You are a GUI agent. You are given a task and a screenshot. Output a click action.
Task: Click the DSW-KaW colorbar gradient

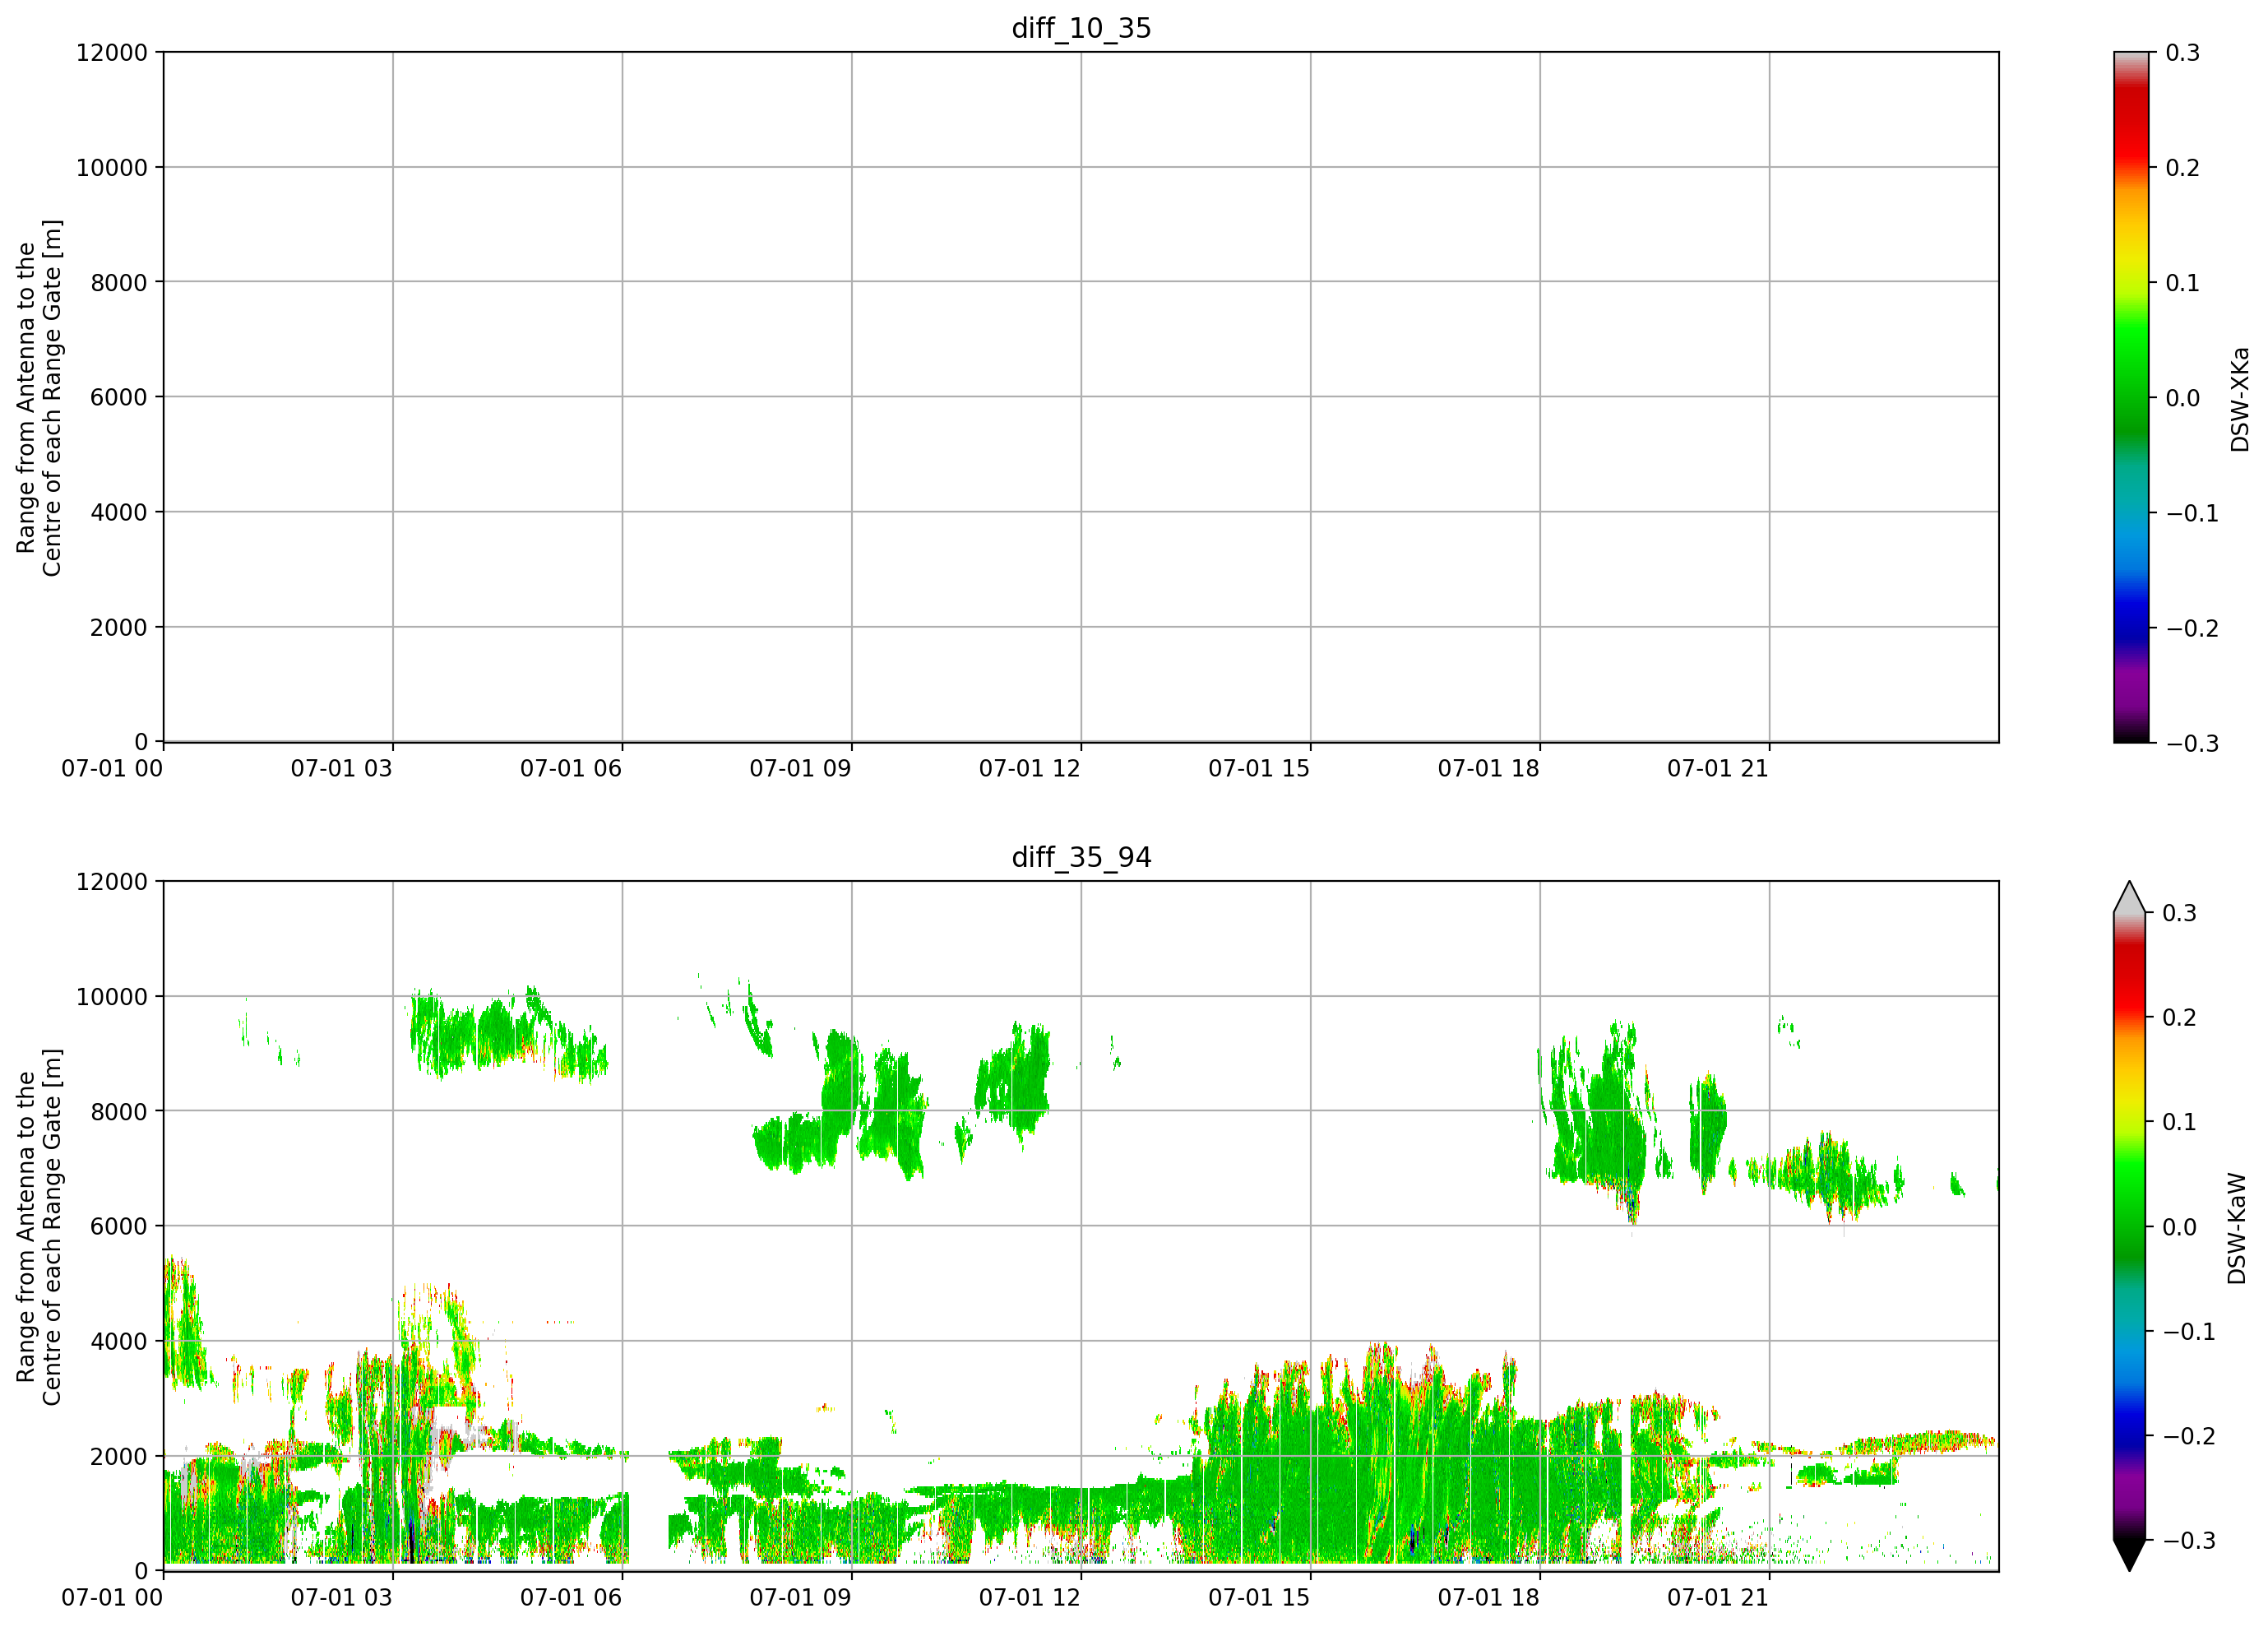(x=2130, y=1226)
